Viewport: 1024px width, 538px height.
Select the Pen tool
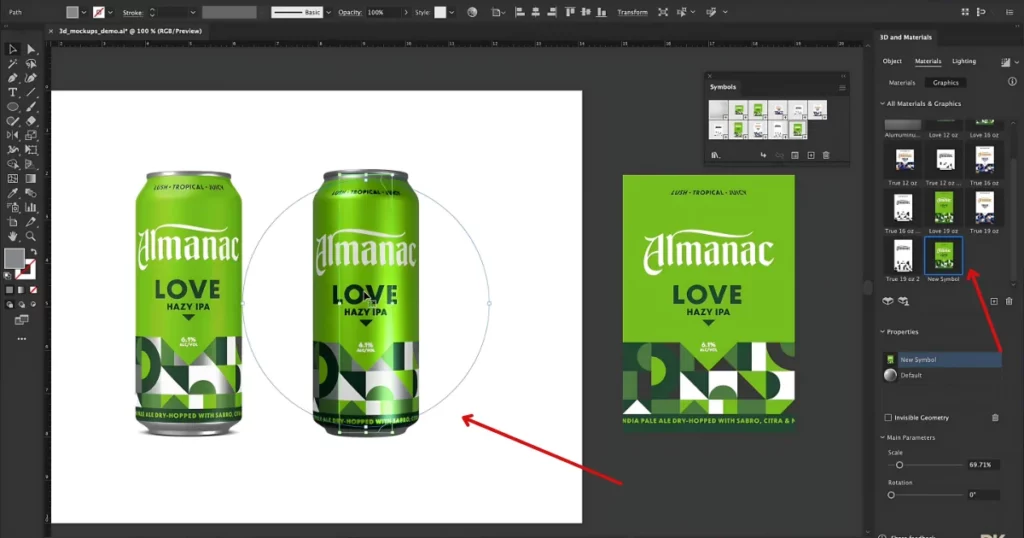point(12,78)
